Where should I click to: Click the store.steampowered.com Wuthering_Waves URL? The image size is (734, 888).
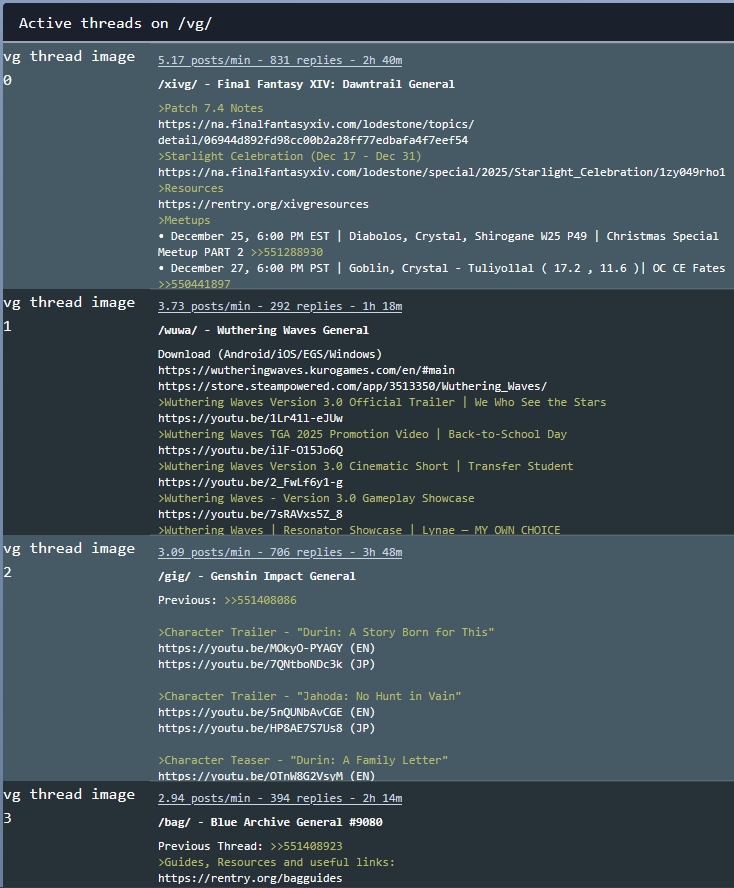[352, 386]
